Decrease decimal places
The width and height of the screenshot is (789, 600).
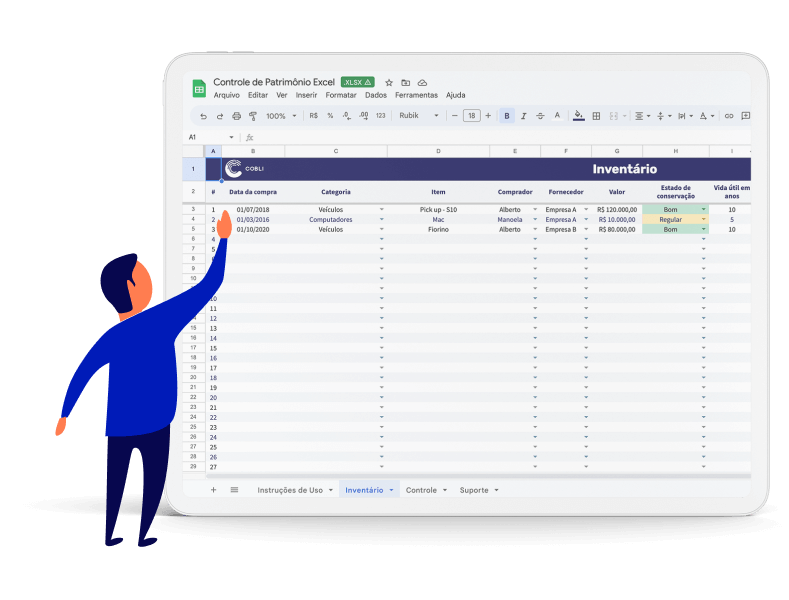click(347, 116)
